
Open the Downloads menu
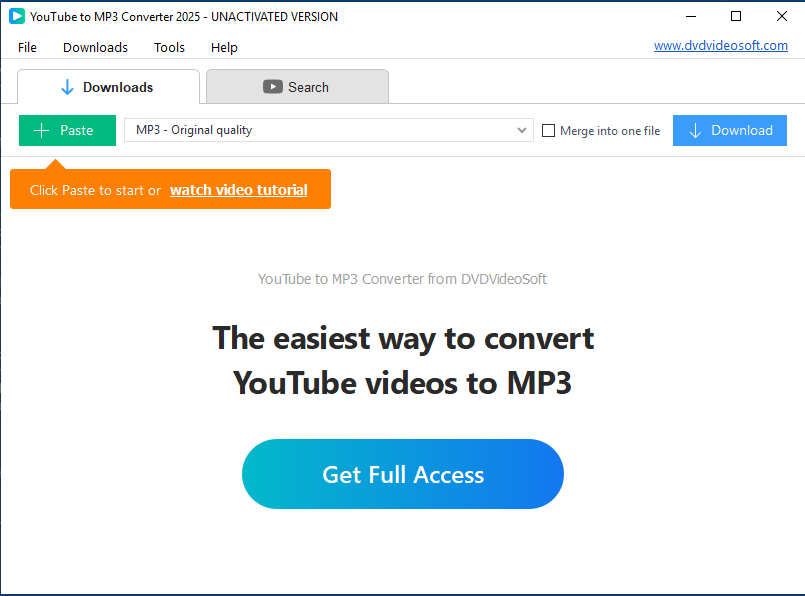coord(95,47)
